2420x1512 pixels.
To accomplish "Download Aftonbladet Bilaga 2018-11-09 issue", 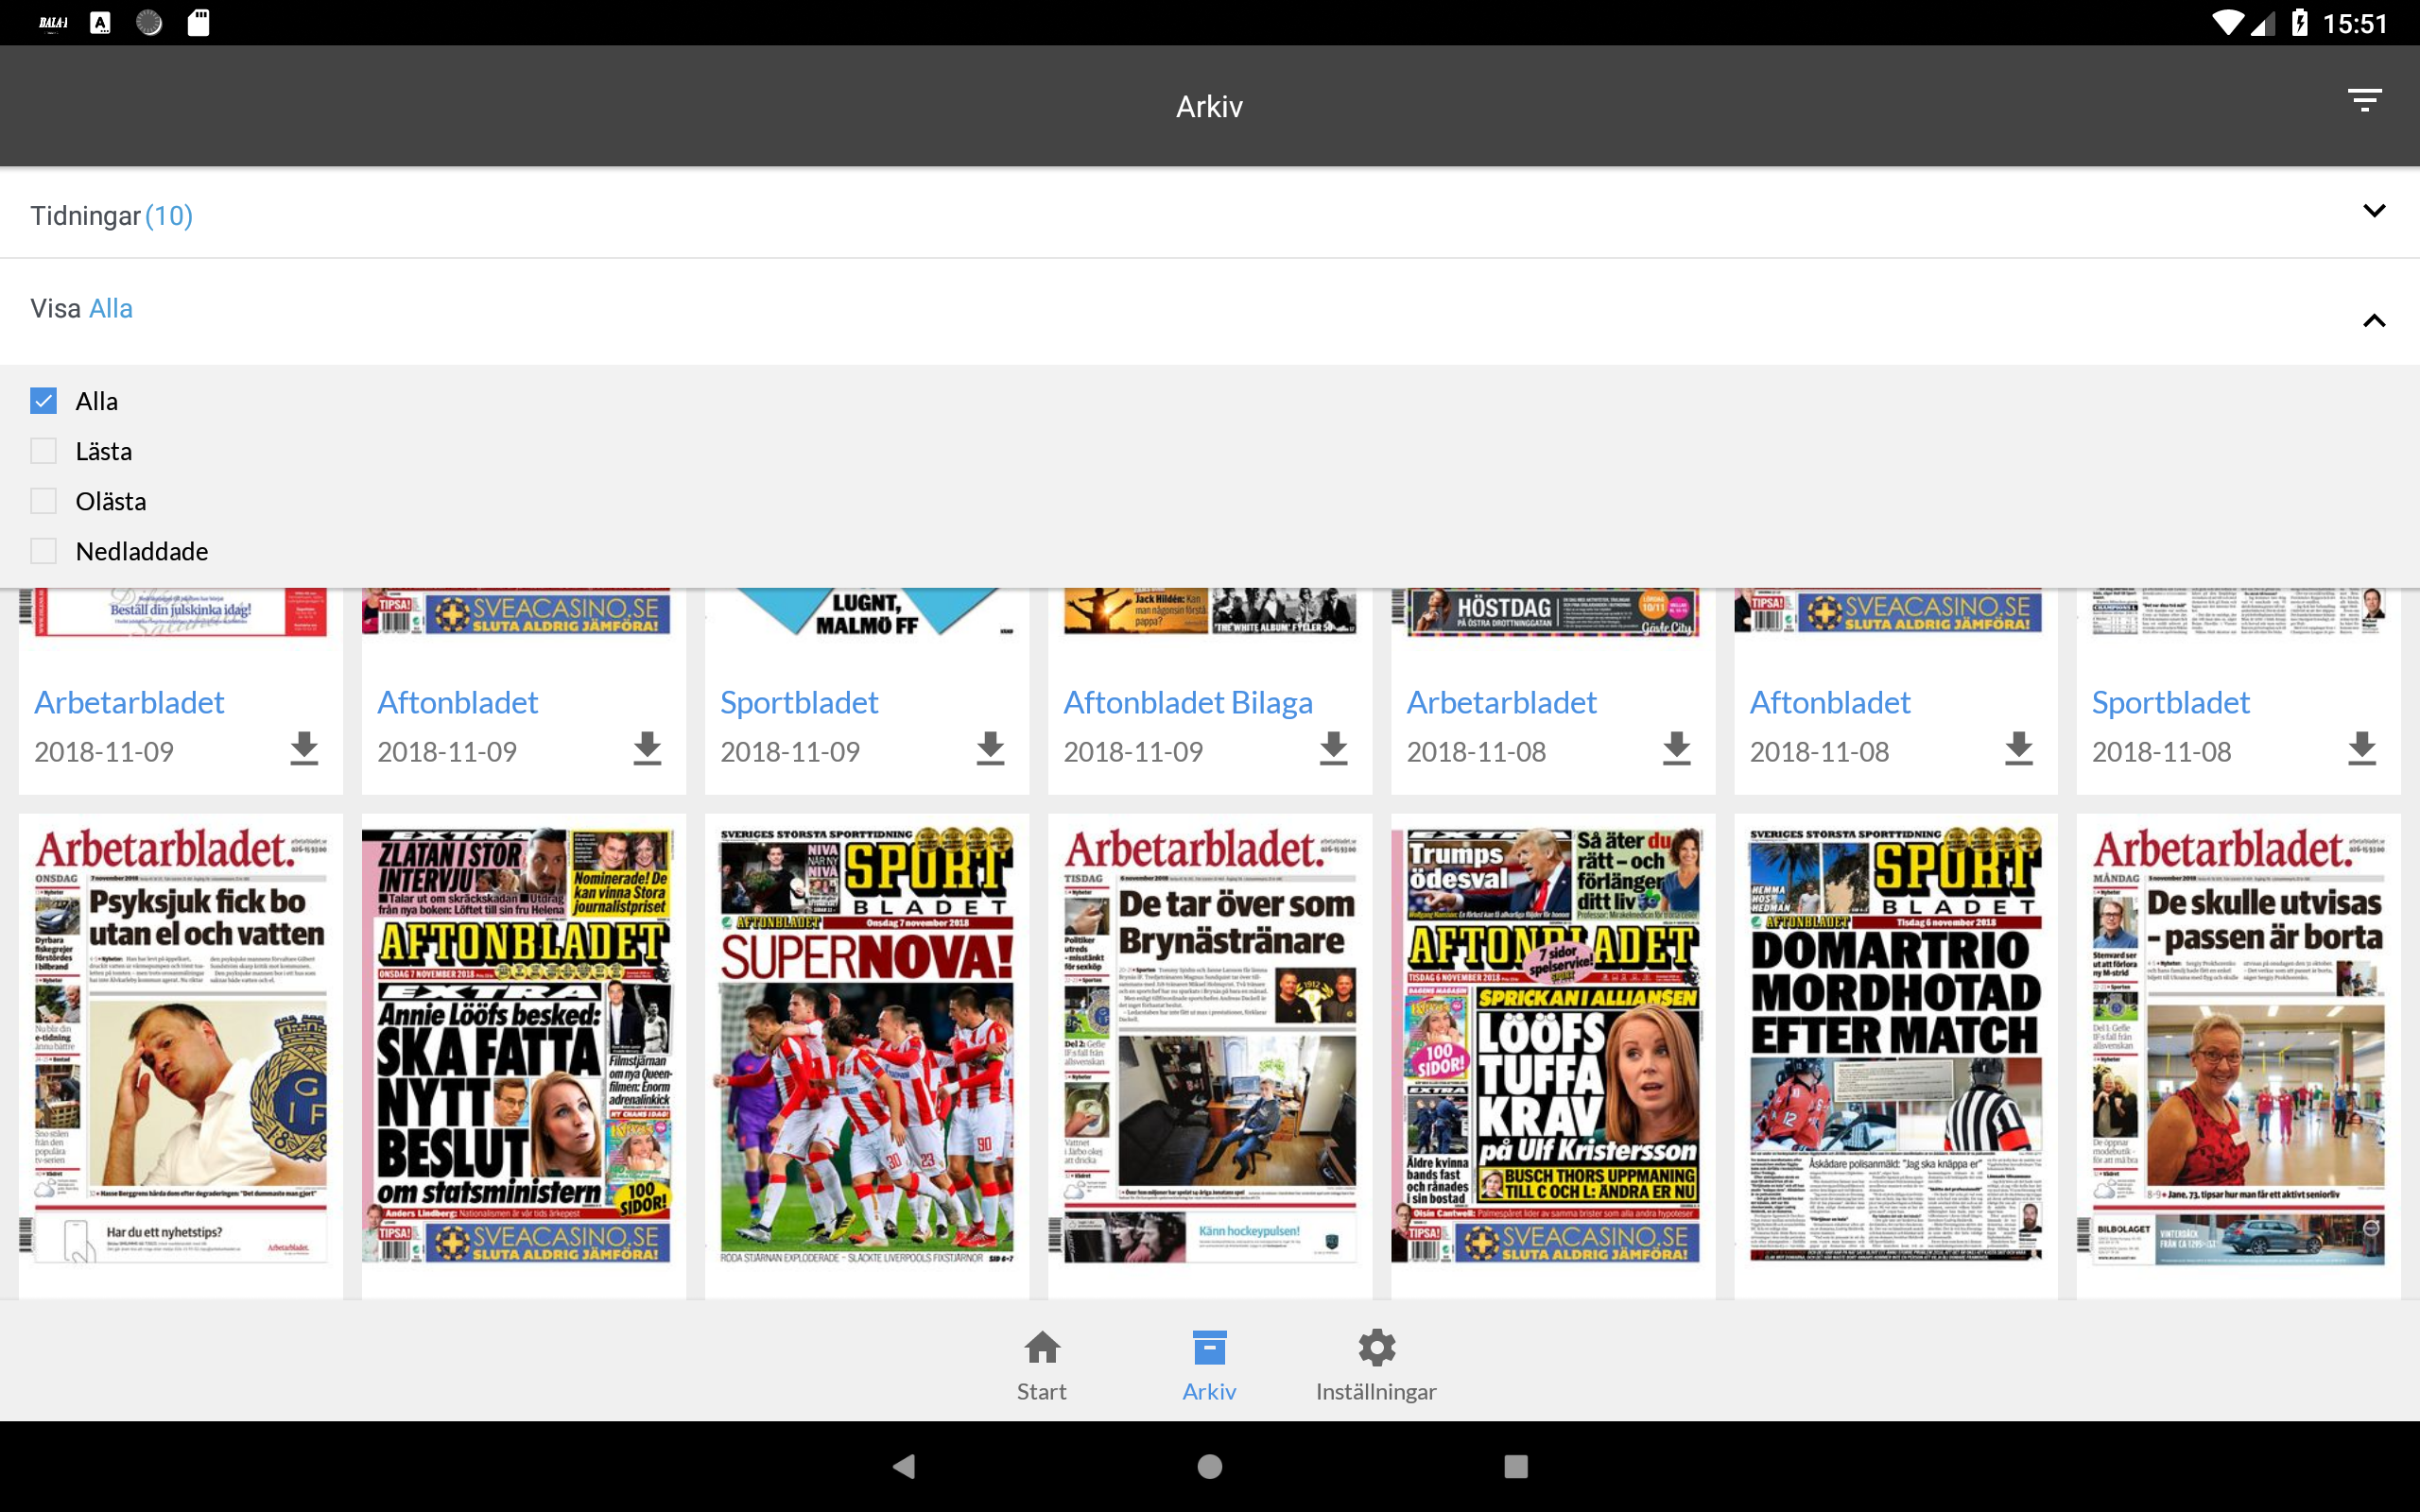I will click(1333, 748).
